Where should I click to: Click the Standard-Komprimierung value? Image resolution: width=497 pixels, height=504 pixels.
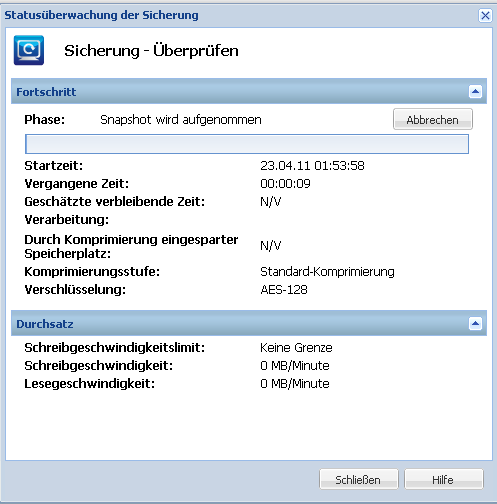[327, 272]
